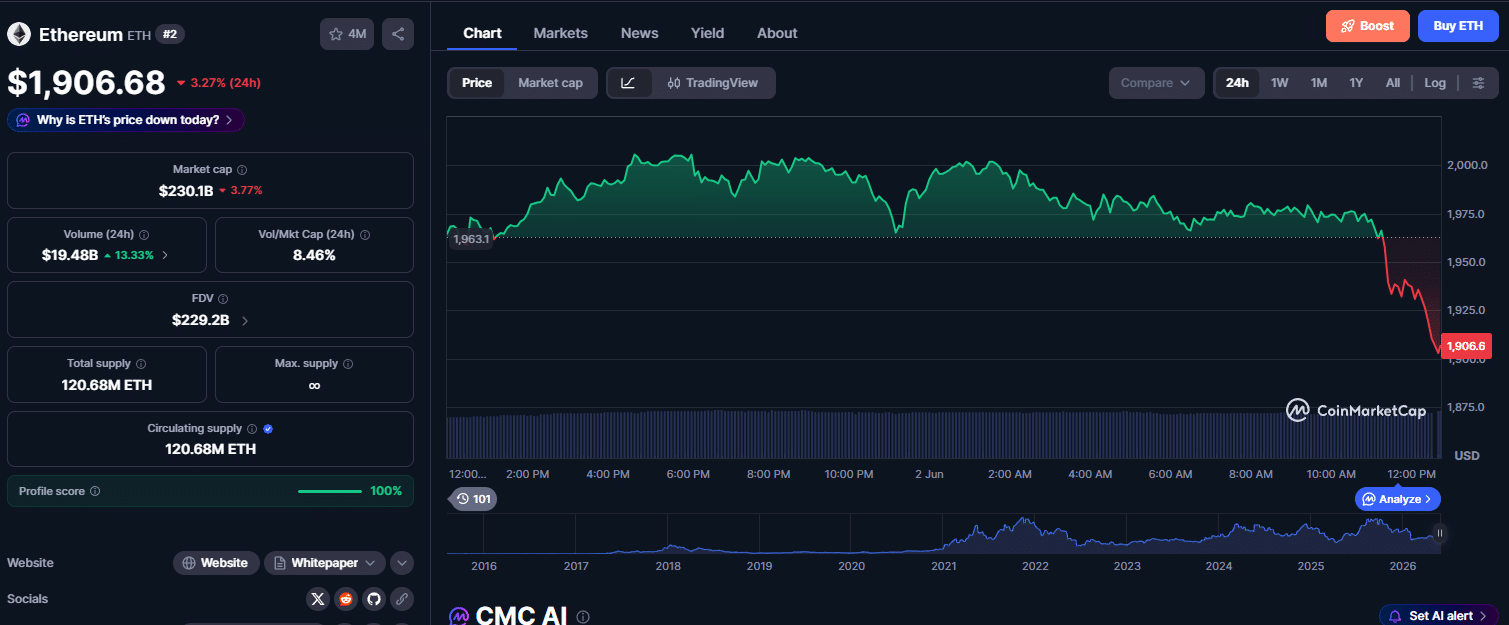Click the Volume (24h) info icon
Screen dimensions: 1509x625
coord(144,235)
